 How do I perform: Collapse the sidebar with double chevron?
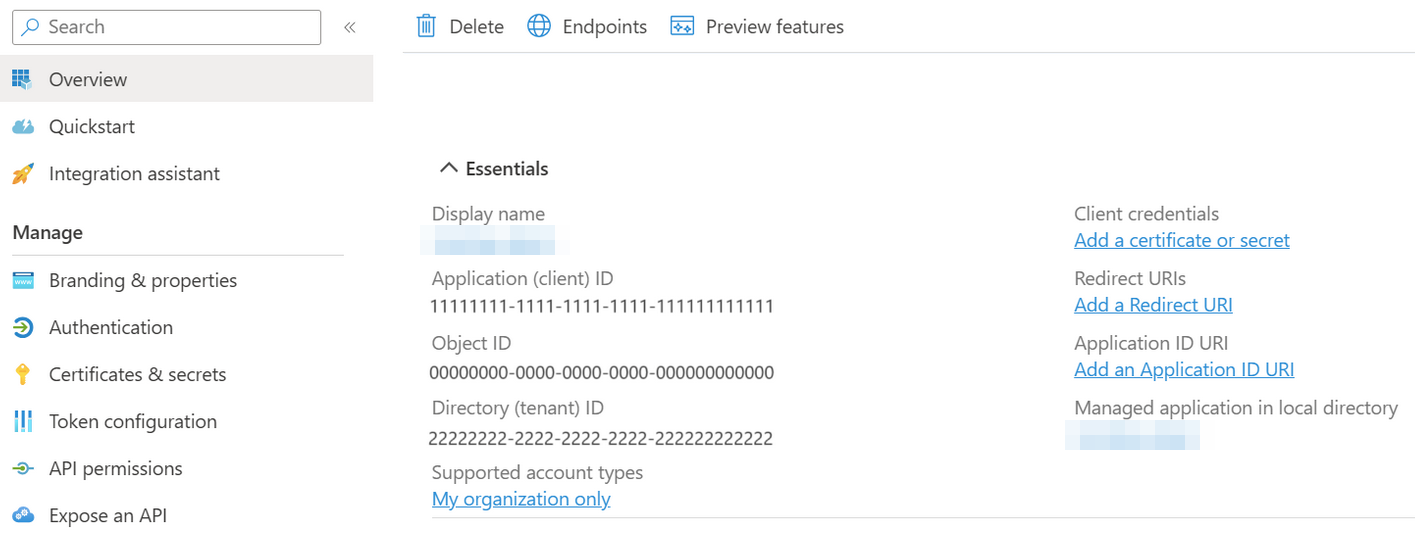click(350, 27)
